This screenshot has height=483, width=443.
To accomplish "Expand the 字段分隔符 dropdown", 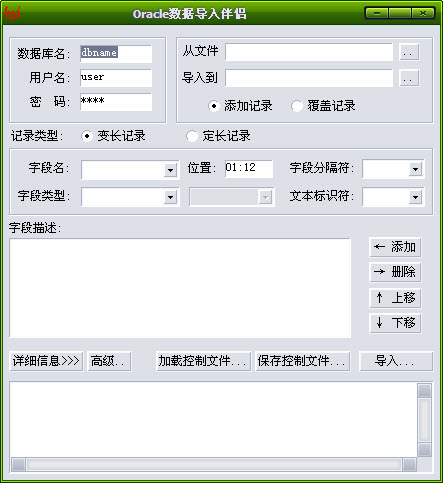I will [x=415, y=169].
